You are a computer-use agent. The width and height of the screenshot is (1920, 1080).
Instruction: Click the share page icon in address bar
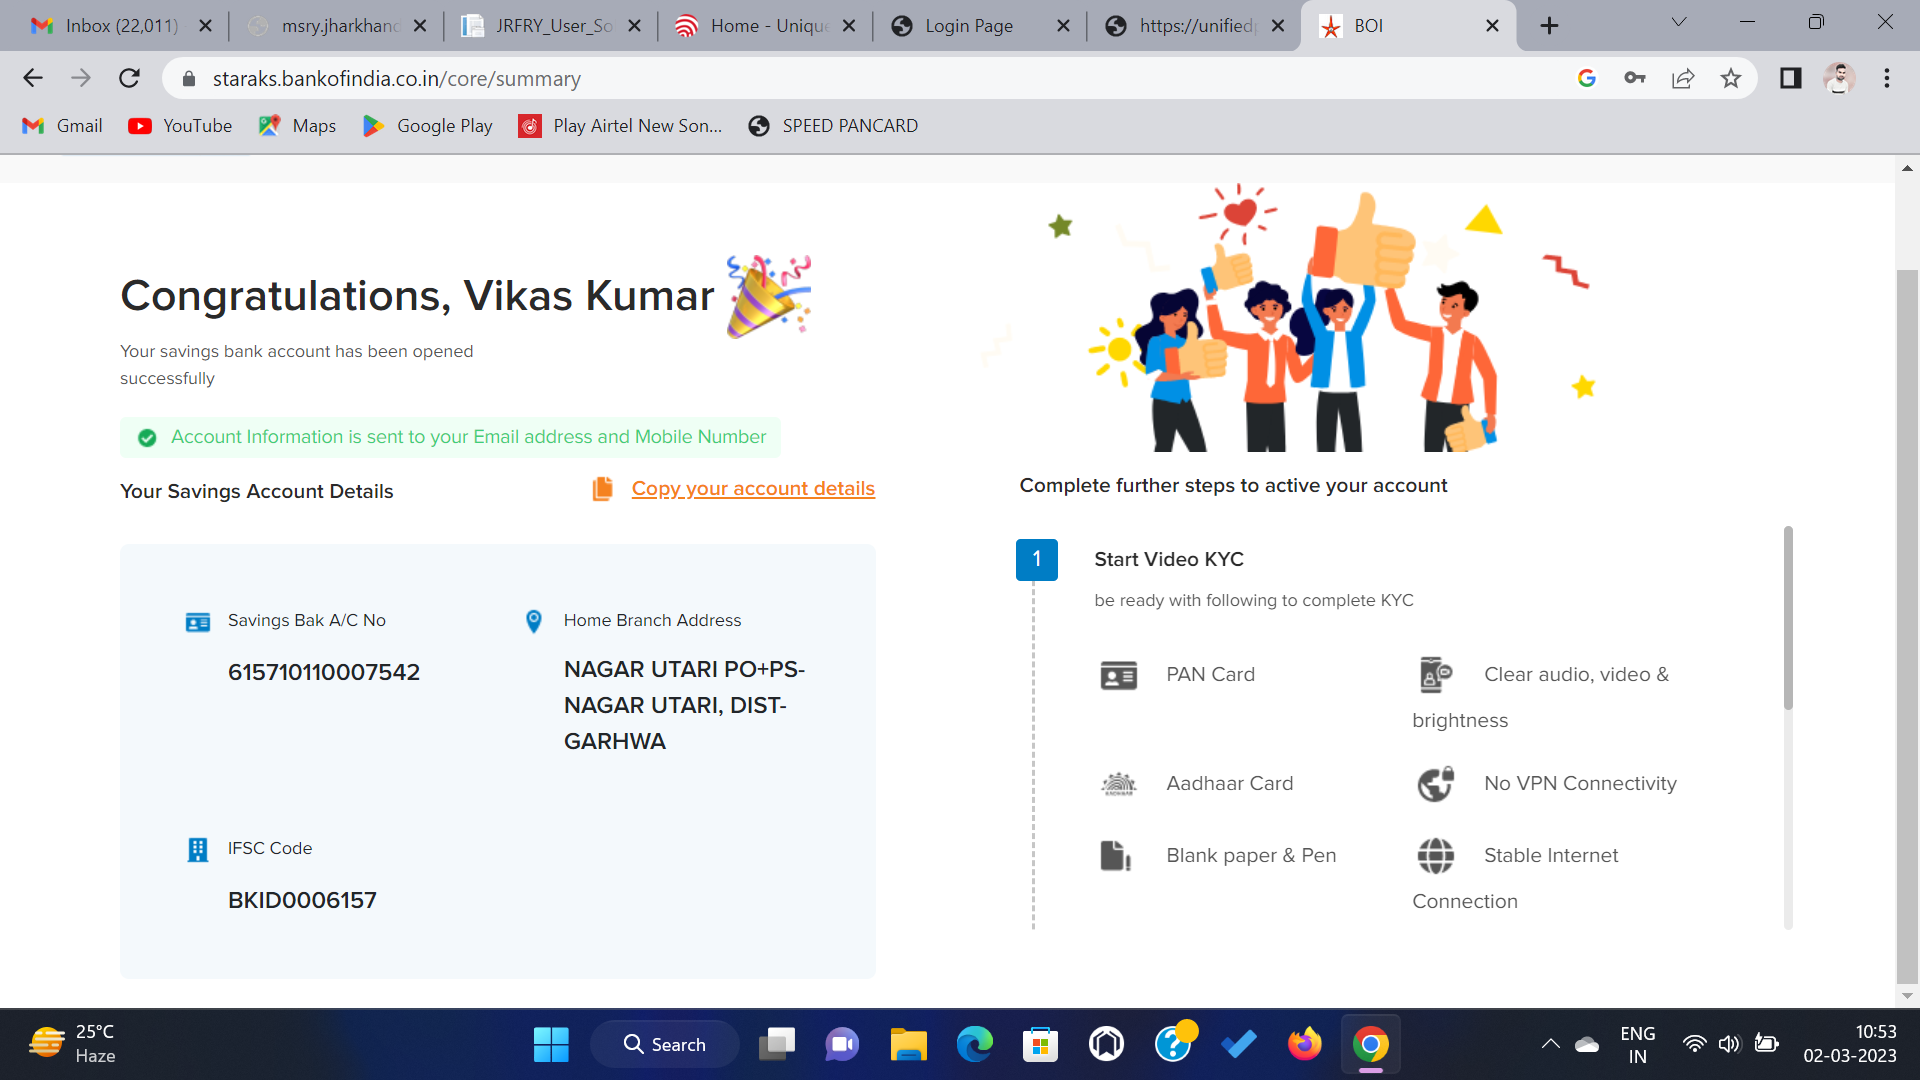(x=1683, y=78)
